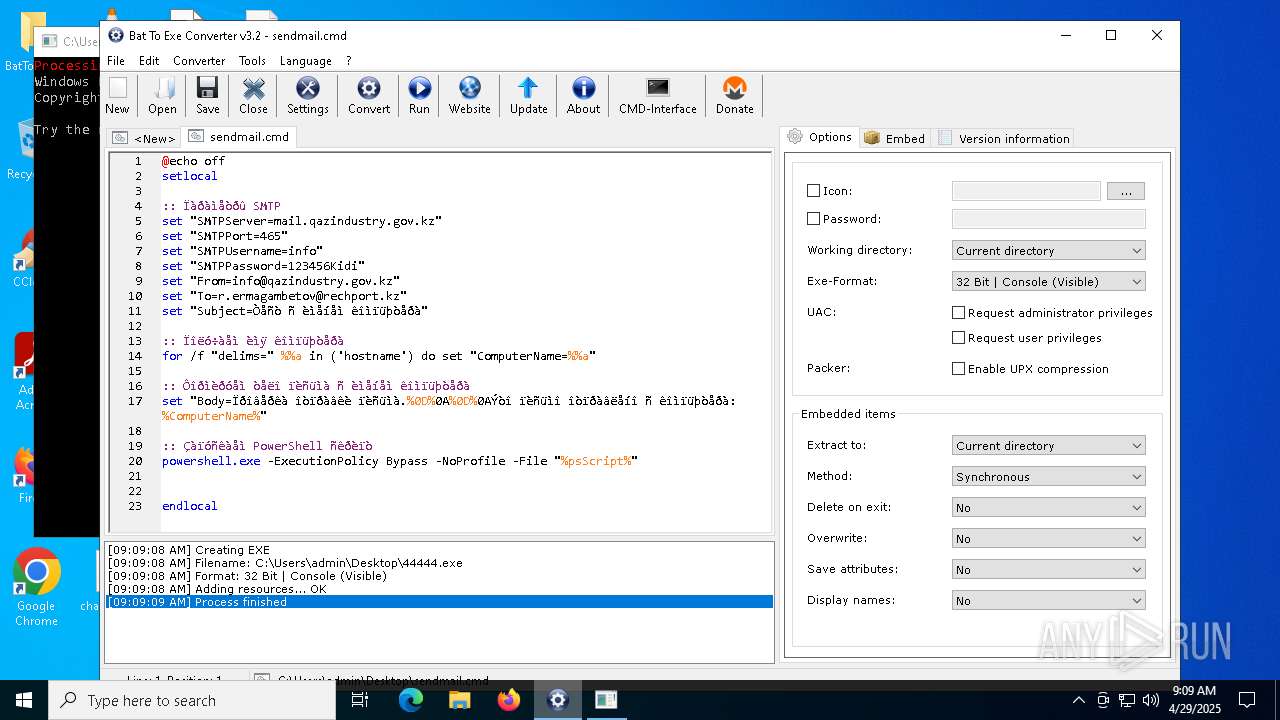Expand the Exe-Format dropdown
This screenshot has height=720, width=1280.
click(1048, 282)
